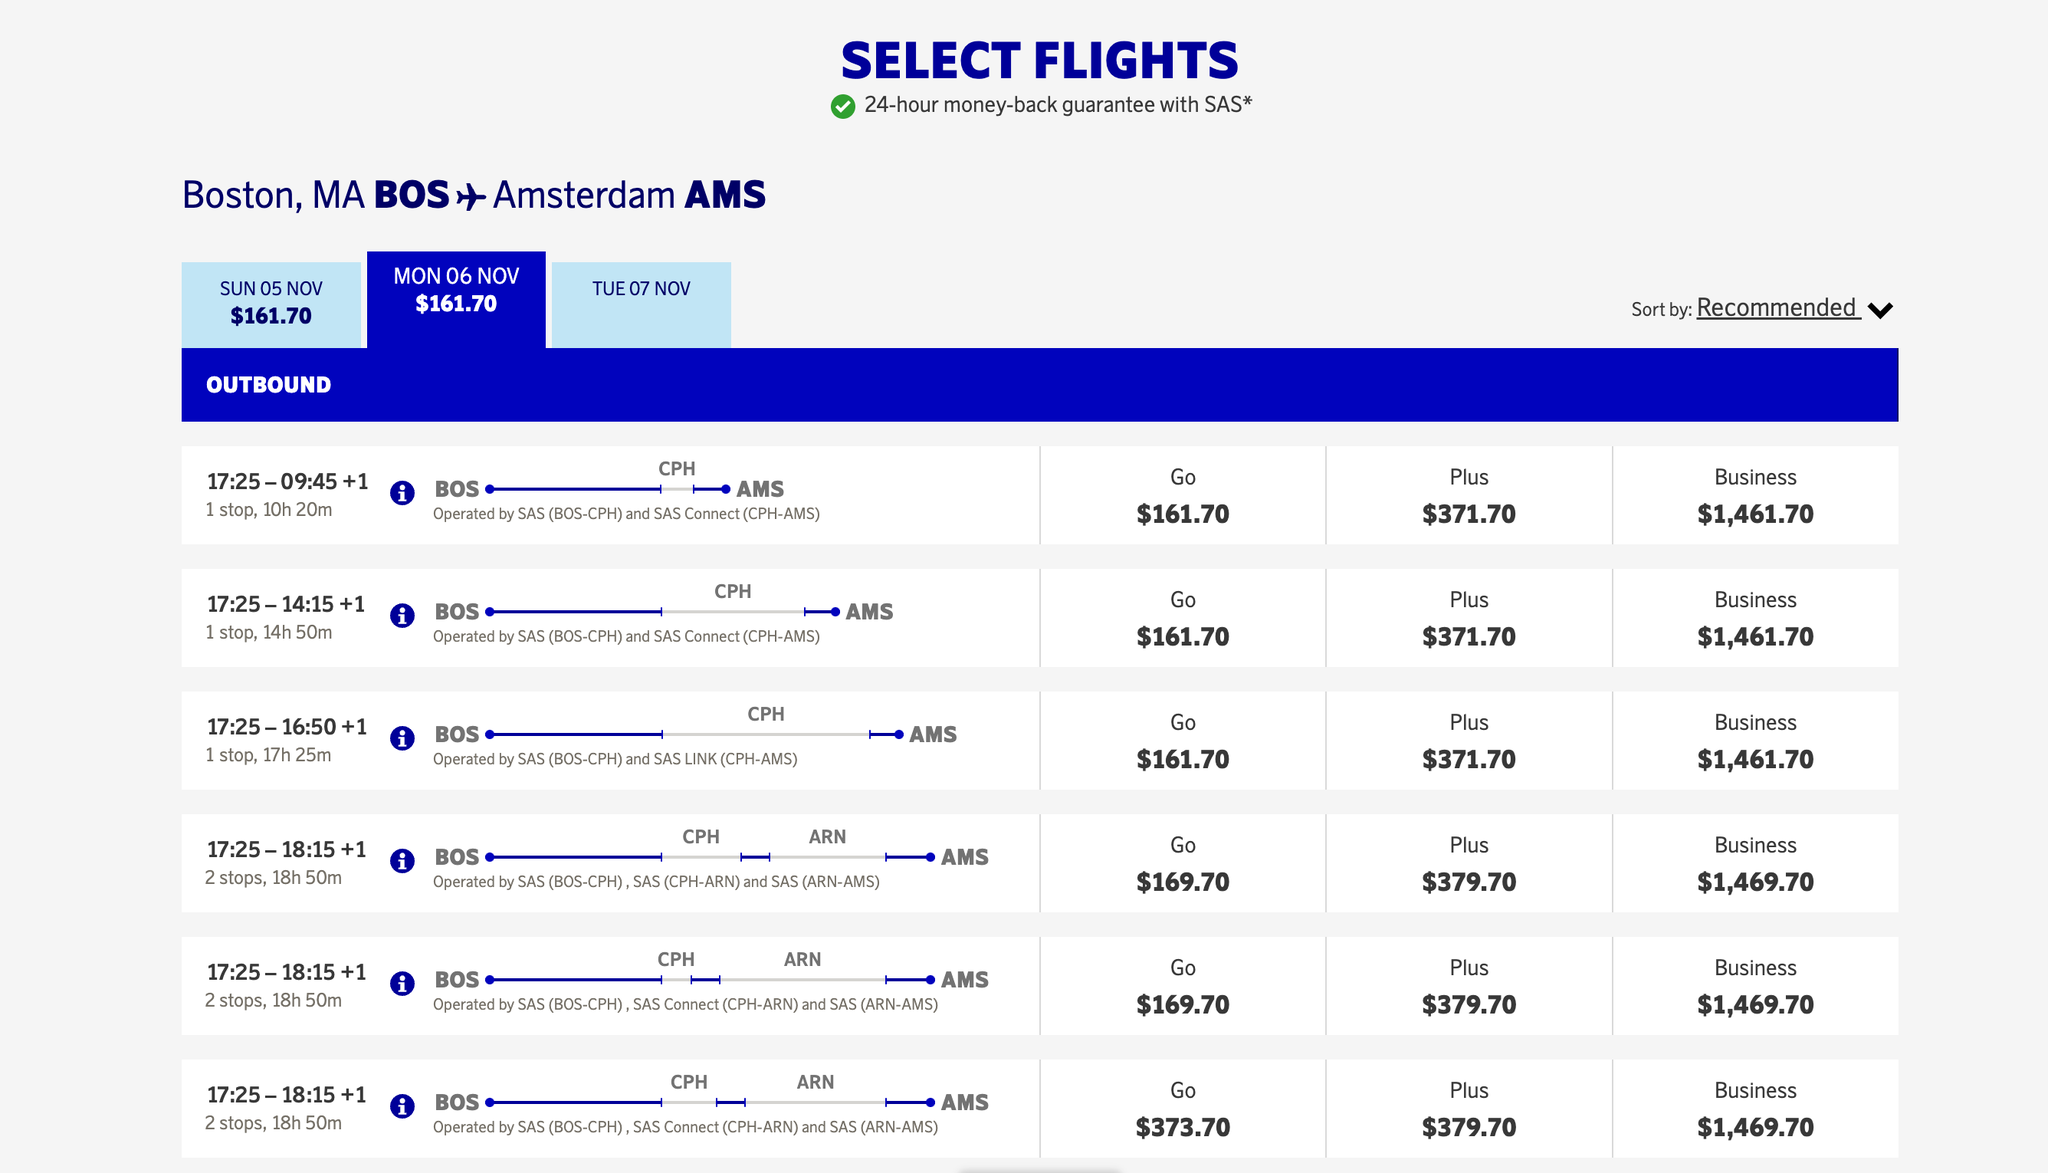This screenshot has width=2048, height=1173.
Task: Click the green checkmark near the money-back guarantee
Action: [841, 104]
